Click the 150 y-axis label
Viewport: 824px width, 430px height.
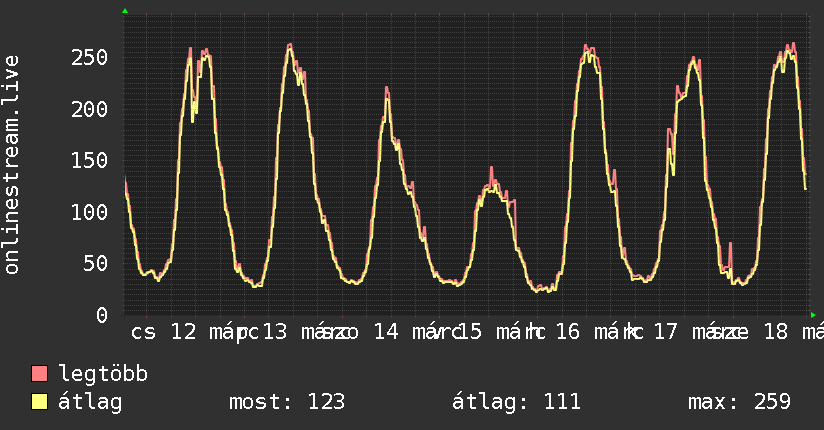[89, 161]
